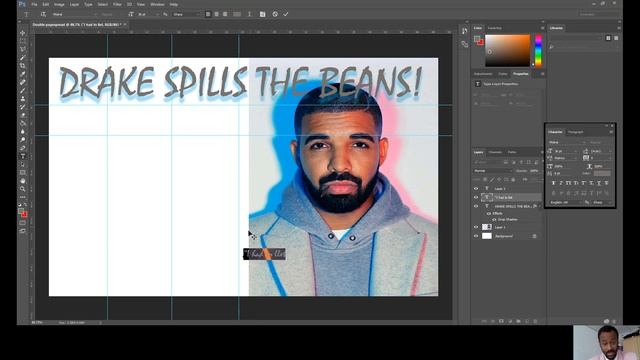640x360 pixels.
Task: Select the Crop tool
Action: 22,65
